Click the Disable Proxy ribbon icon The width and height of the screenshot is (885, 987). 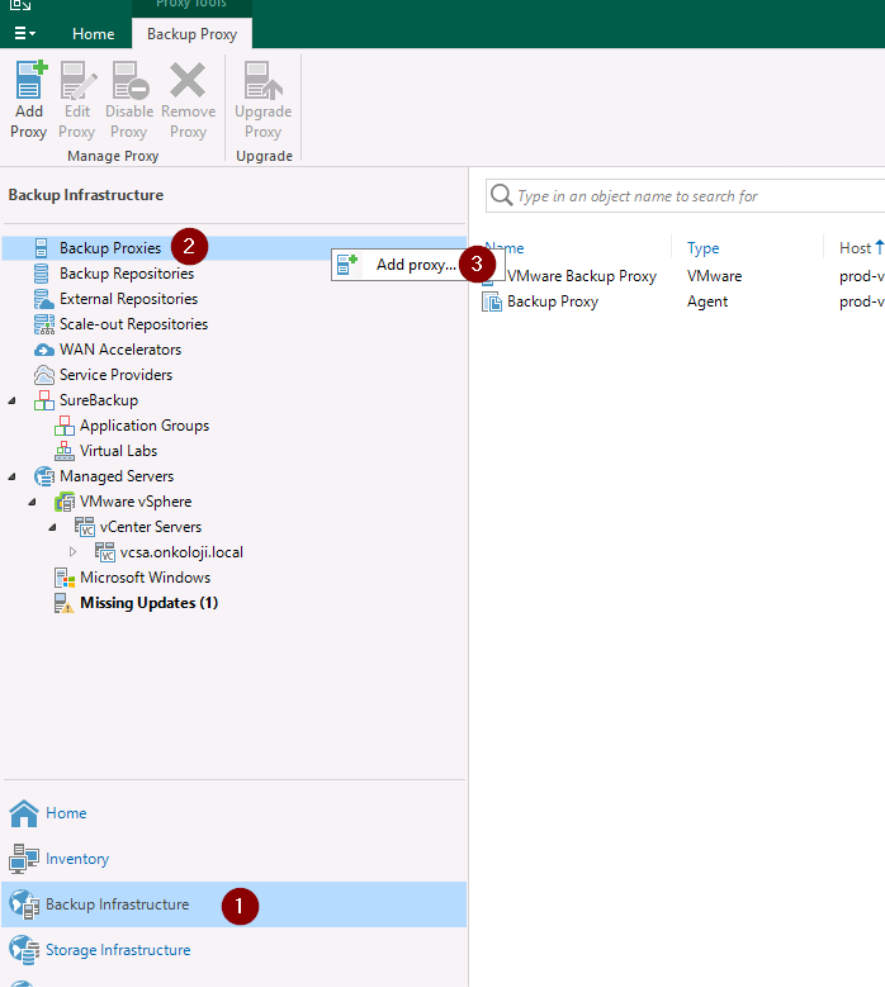pos(130,80)
